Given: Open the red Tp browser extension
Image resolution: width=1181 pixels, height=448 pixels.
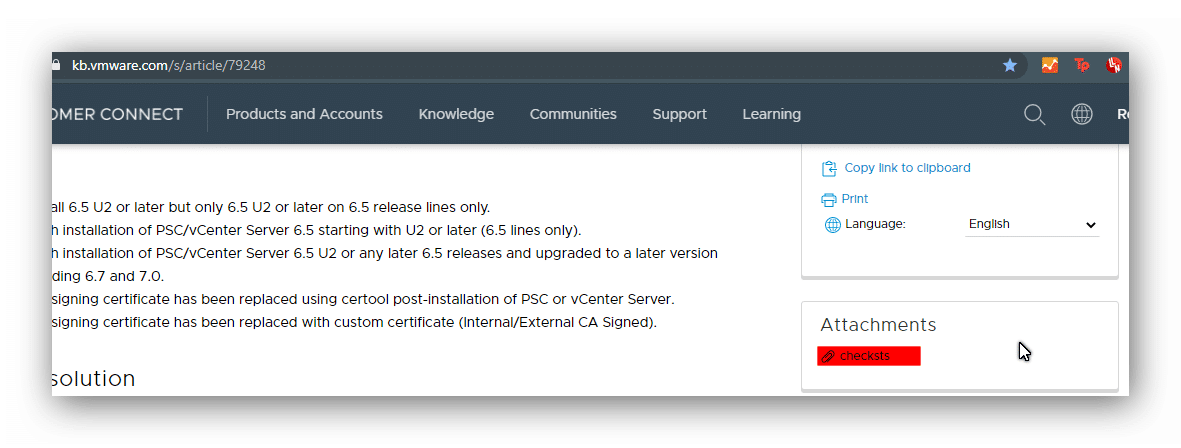Looking at the screenshot, I should [x=1082, y=66].
